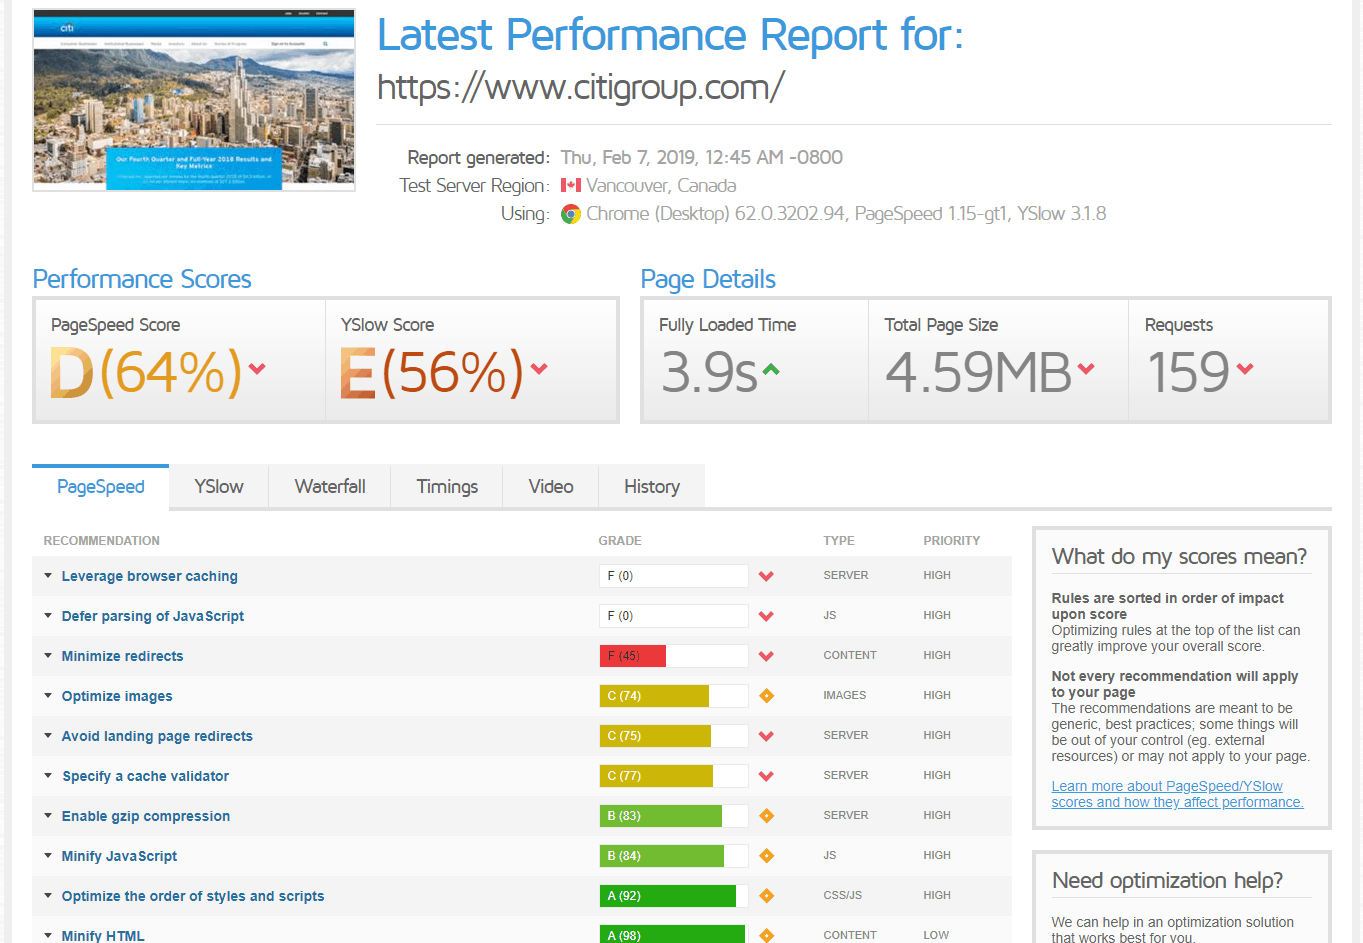This screenshot has width=1363, height=943.
Task: Click the Chrome browser icon
Action: (x=571, y=214)
